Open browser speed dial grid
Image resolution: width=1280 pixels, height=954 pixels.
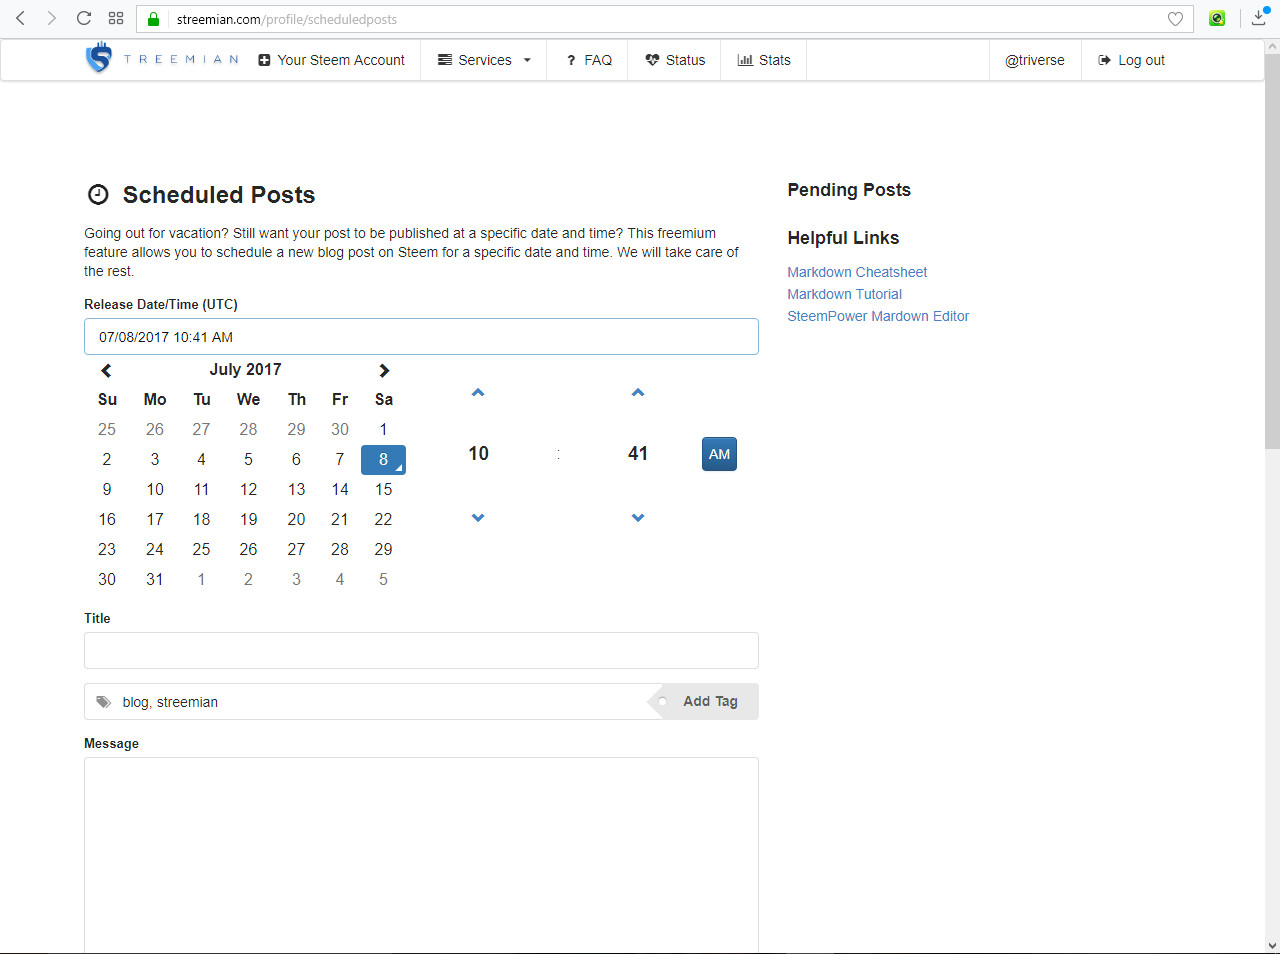(x=116, y=18)
